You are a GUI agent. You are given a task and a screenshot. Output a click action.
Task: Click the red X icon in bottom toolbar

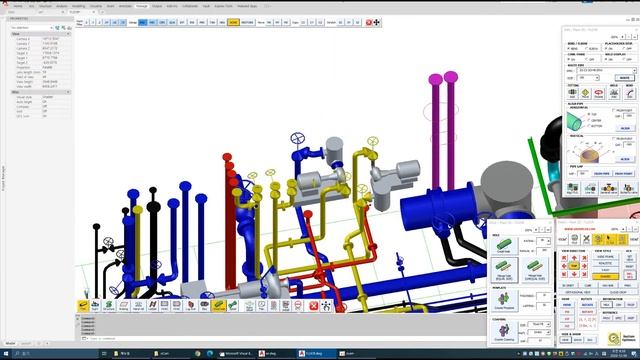tap(313, 306)
